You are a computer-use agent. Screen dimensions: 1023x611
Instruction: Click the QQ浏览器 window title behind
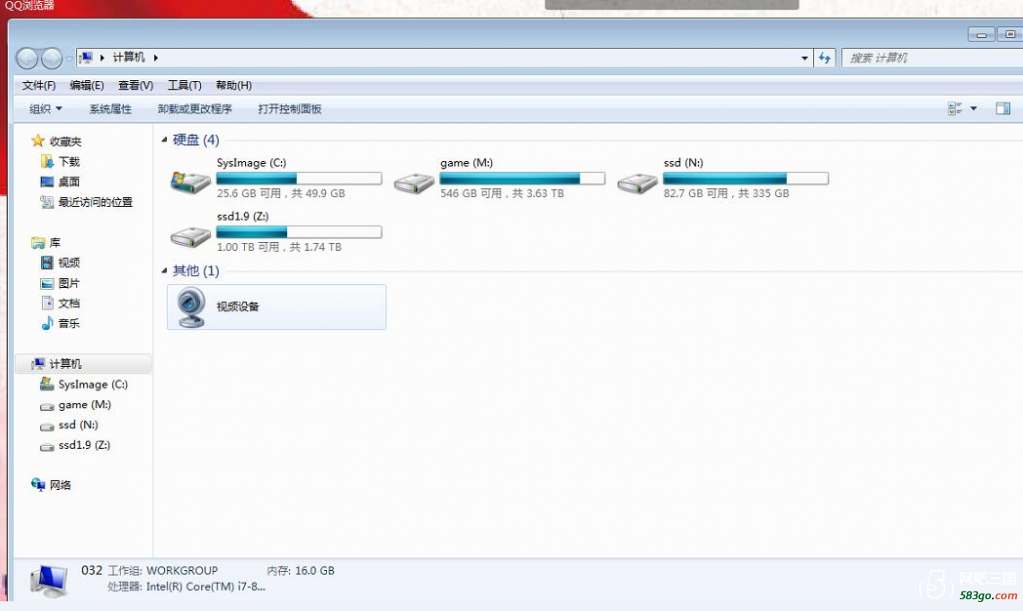coord(29,6)
